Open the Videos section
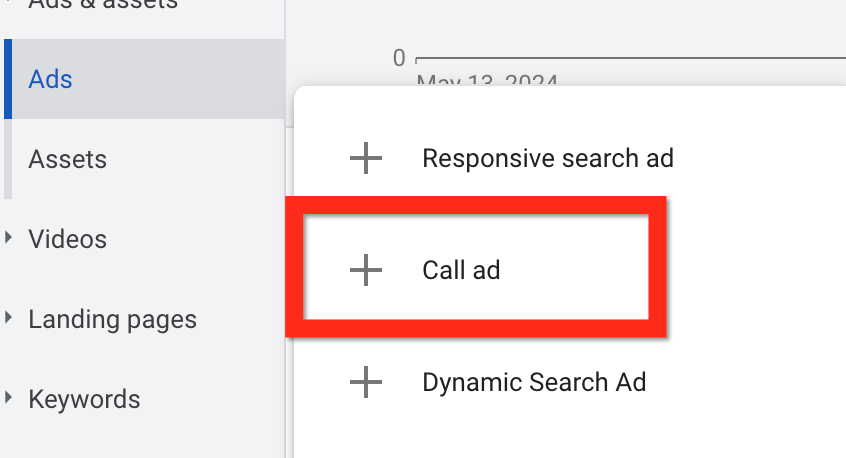Image resolution: width=846 pixels, height=458 pixels. tap(67, 239)
